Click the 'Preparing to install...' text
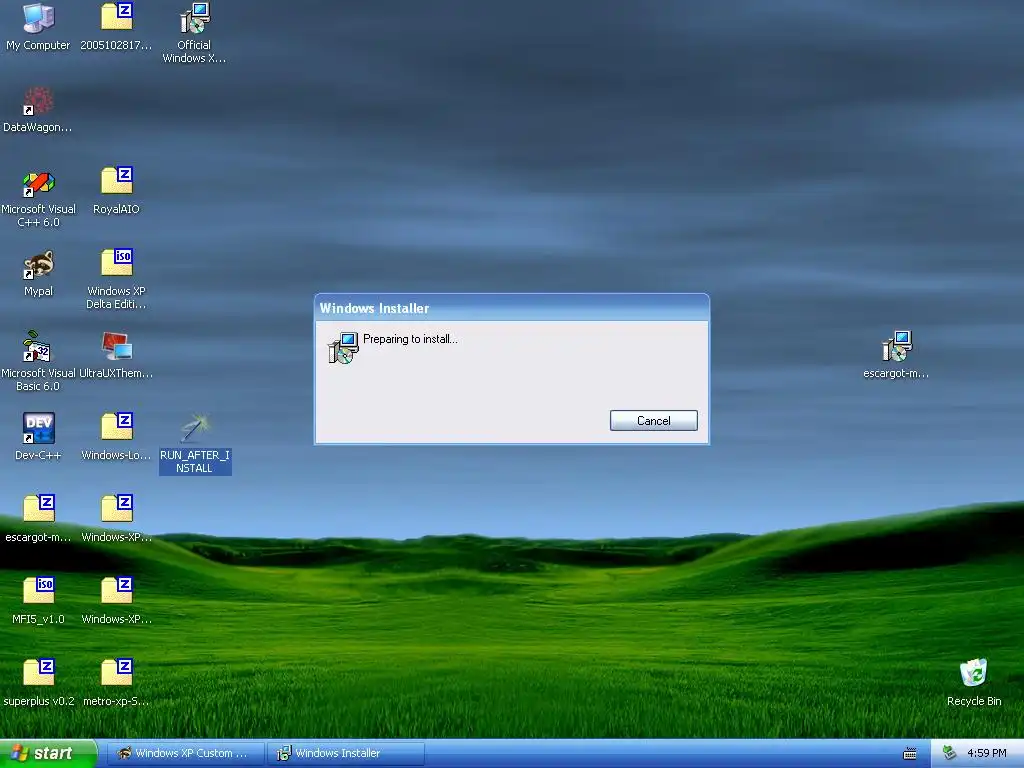1024x768 pixels. coord(410,339)
